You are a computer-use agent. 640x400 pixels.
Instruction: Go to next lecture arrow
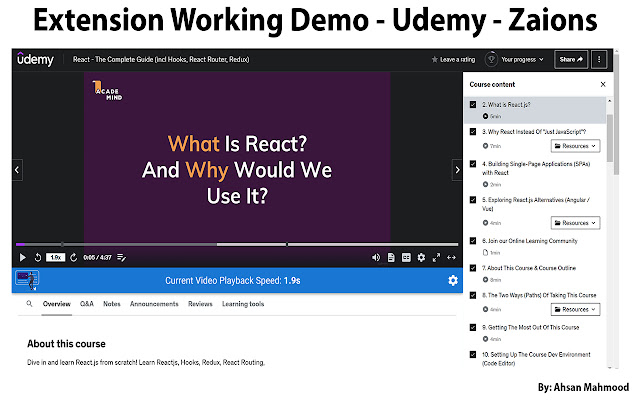pyautogui.click(x=457, y=170)
